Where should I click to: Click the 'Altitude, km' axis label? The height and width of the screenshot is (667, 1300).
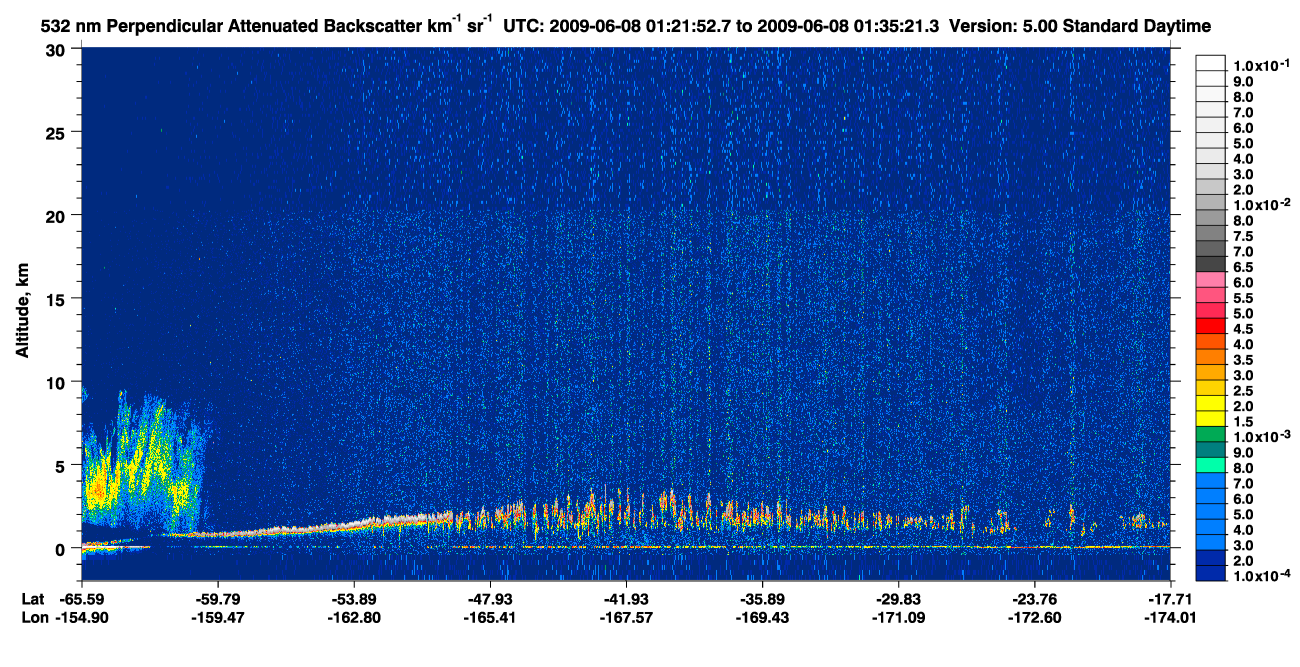[x=22, y=313]
